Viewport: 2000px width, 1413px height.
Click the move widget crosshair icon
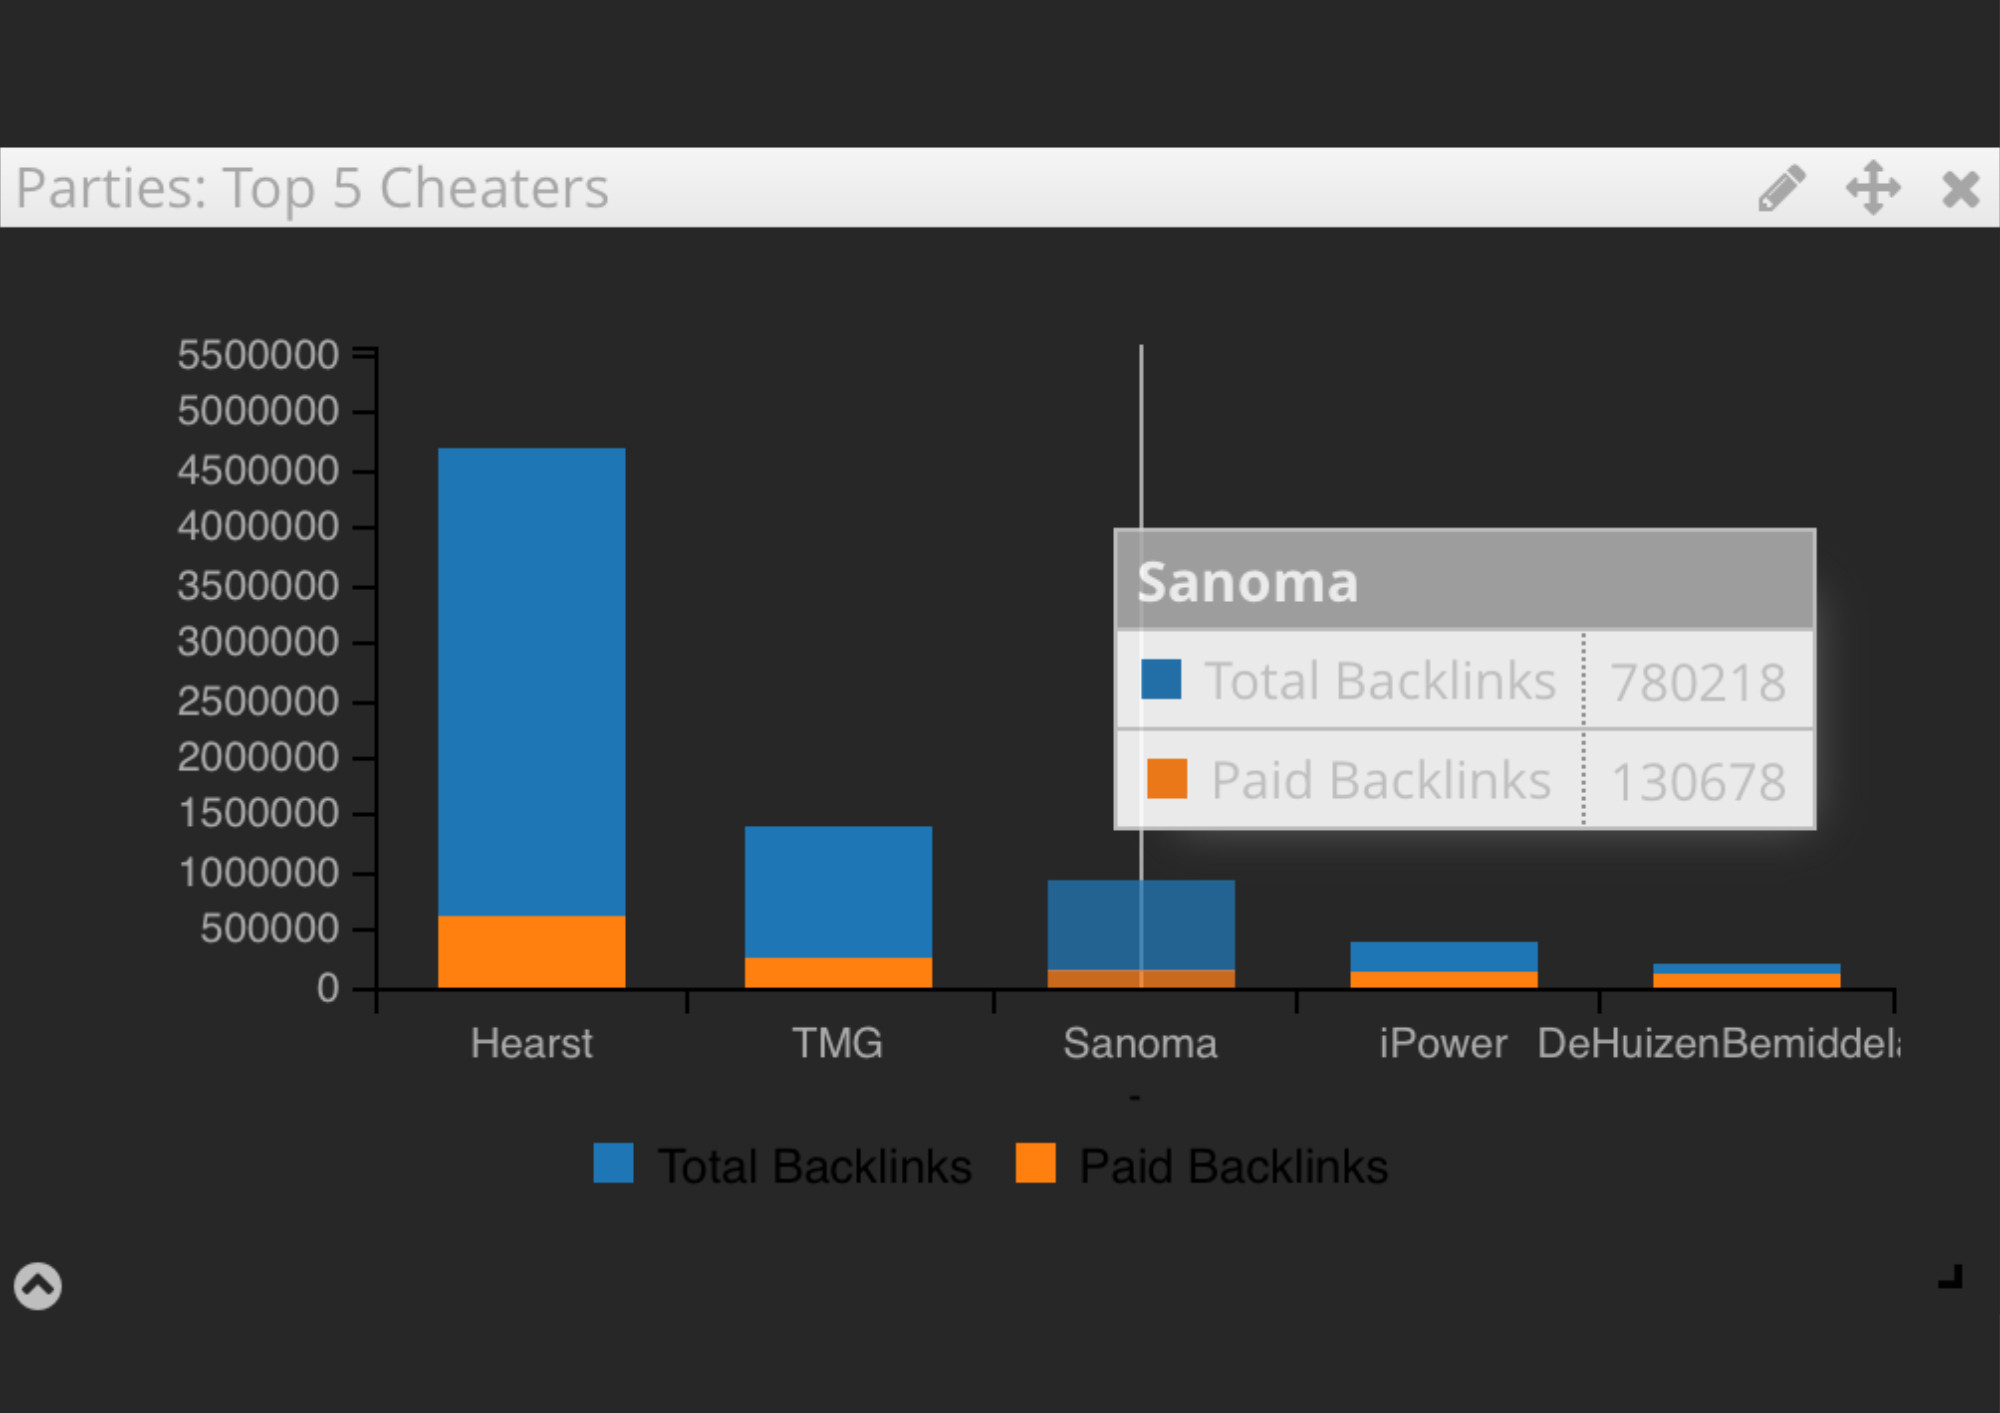tap(1872, 188)
